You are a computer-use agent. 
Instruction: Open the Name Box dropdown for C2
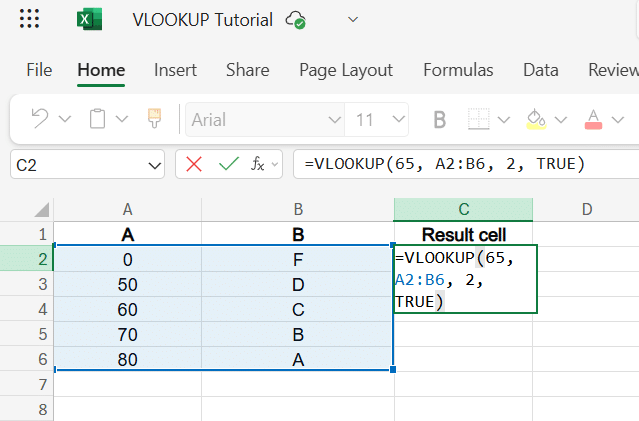tap(154, 165)
